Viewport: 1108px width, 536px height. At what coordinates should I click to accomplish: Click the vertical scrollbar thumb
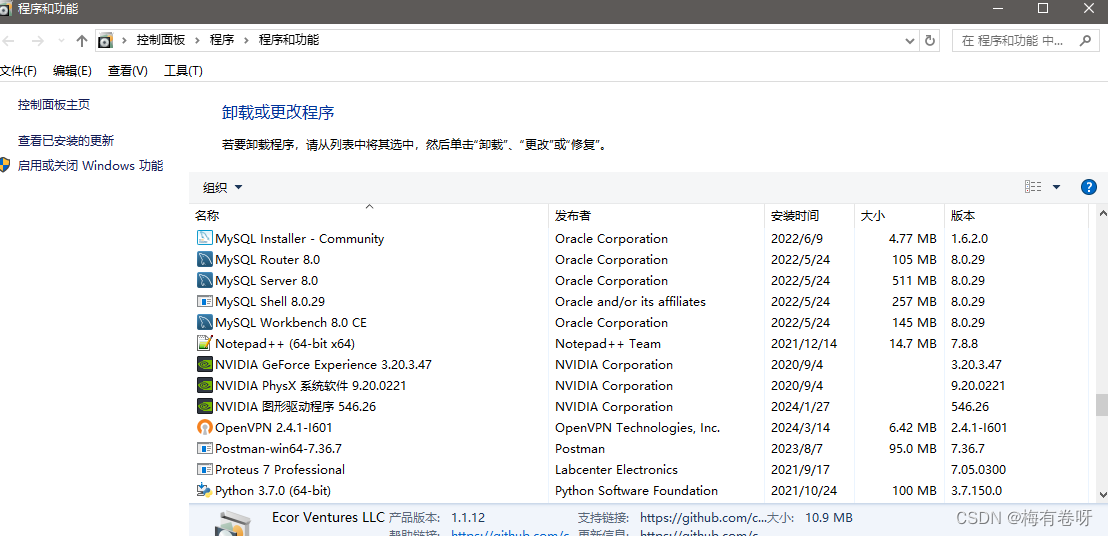[1101, 405]
